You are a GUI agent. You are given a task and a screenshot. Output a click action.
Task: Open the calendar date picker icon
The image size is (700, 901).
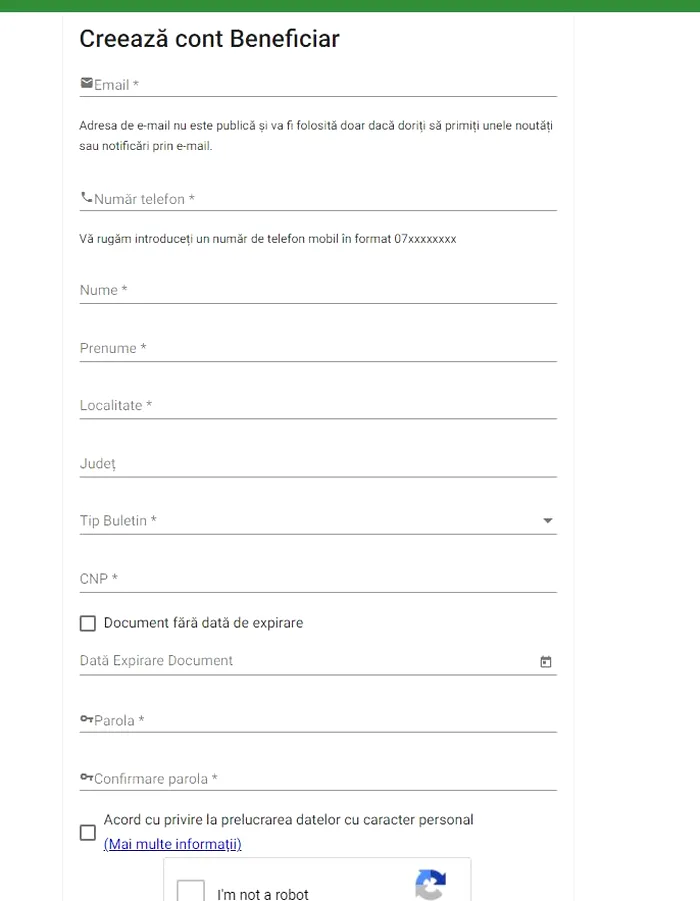546,662
